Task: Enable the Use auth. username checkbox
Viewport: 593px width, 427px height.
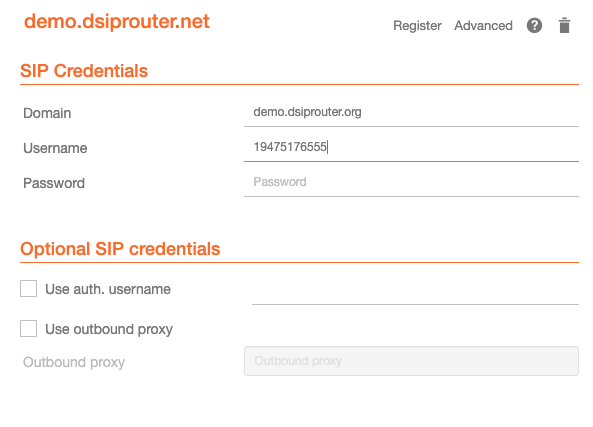Action: [28, 289]
